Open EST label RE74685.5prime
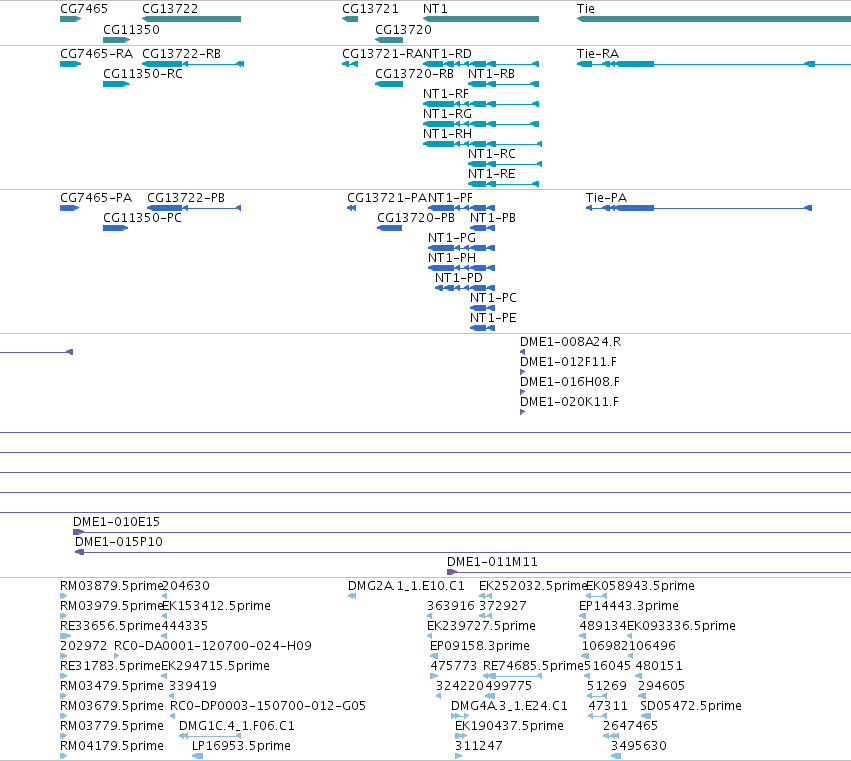 tap(533, 667)
